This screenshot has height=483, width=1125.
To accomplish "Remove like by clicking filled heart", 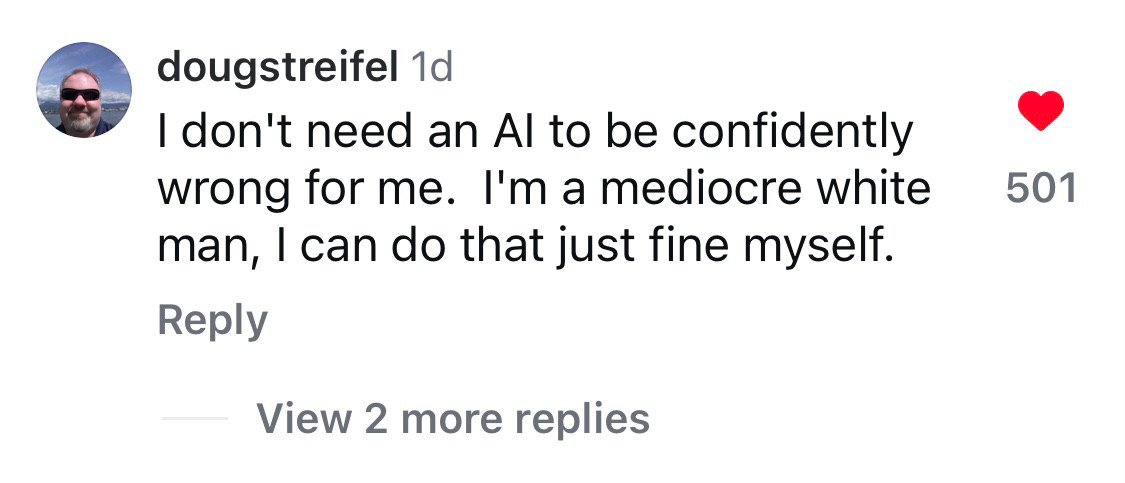I will (x=1040, y=111).
